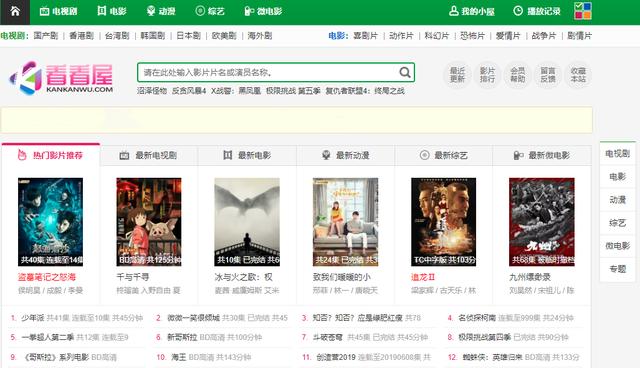
Task: Click 追龙II title text
Action: [423, 277]
